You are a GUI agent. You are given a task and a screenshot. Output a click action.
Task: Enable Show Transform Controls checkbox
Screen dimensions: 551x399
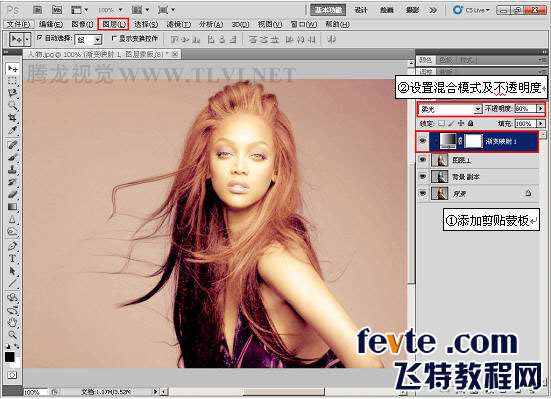(x=114, y=38)
